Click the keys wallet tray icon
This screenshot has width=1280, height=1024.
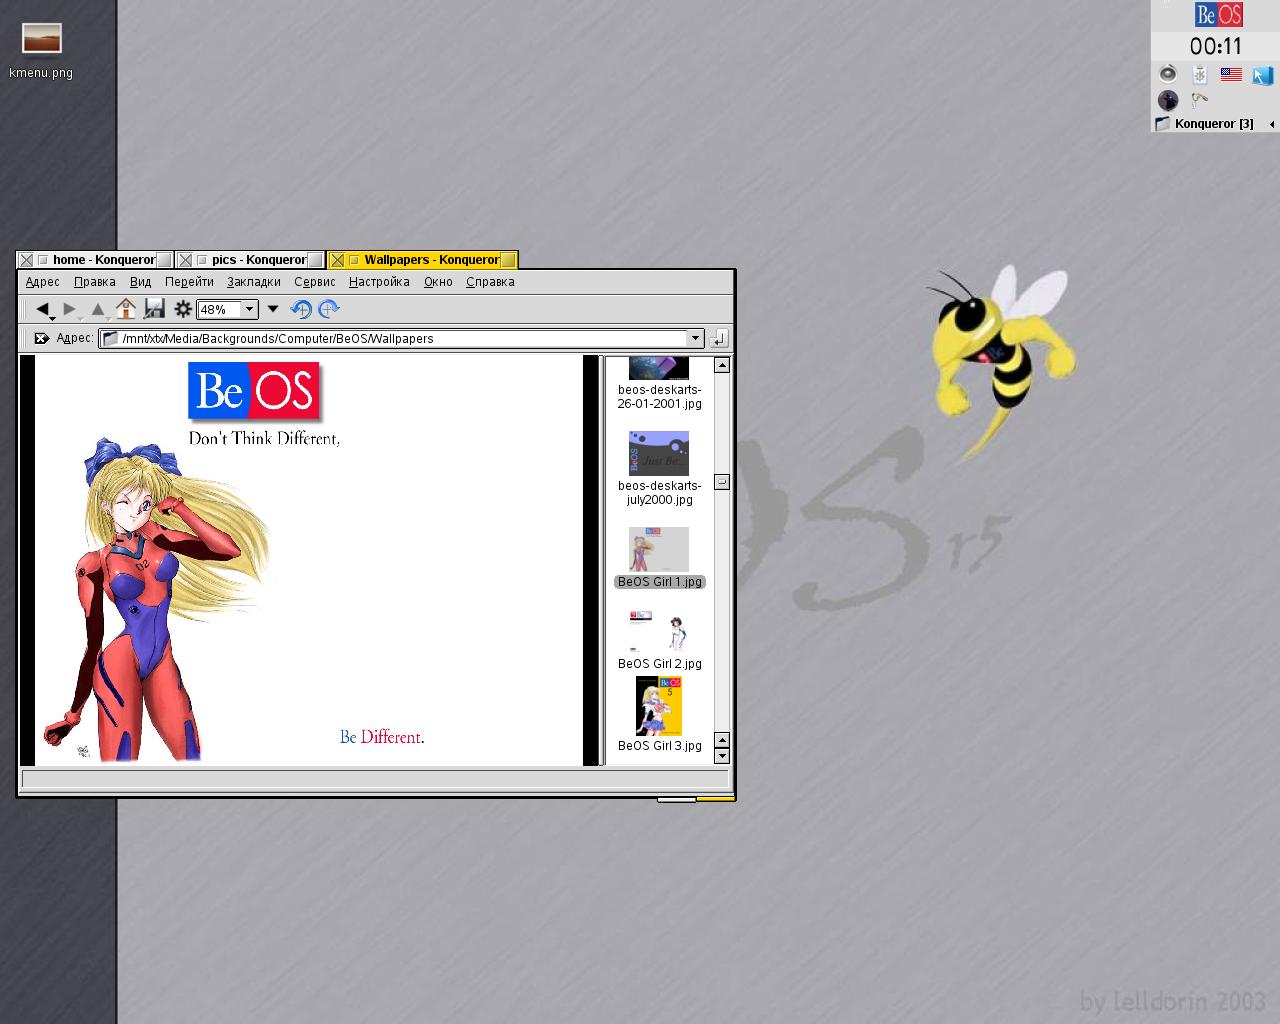pyautogui.click(x=1199, y=99)
